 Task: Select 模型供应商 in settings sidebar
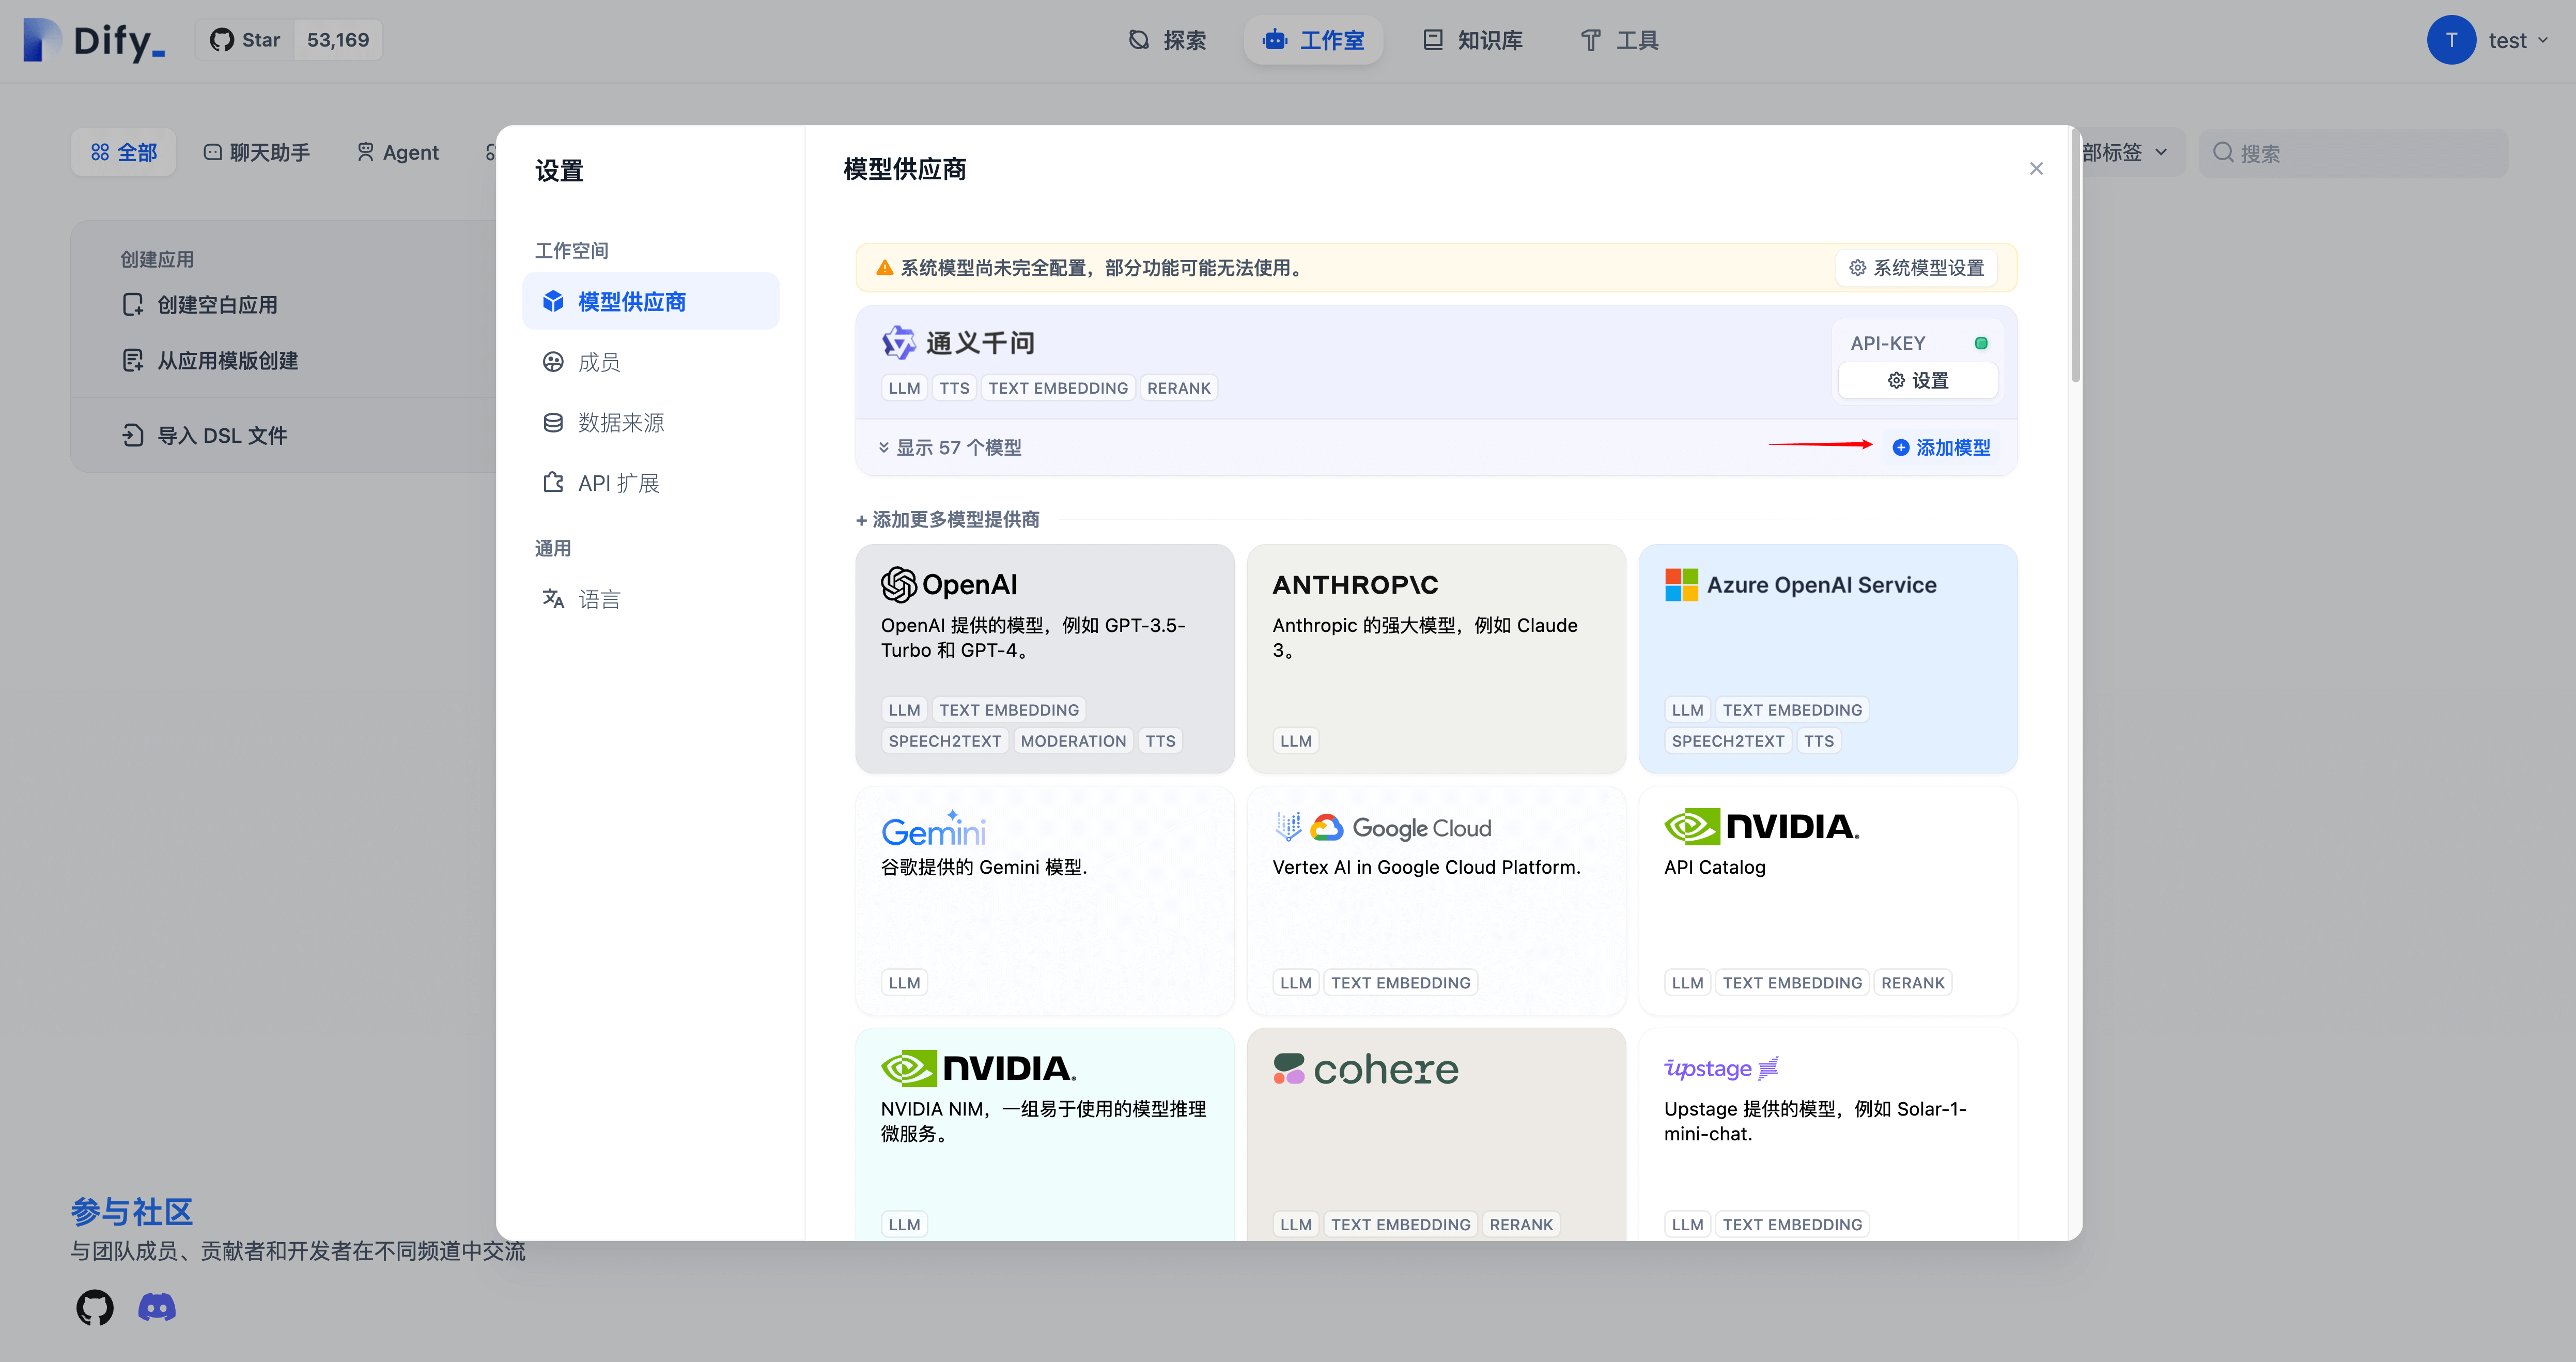click(650, 301)
